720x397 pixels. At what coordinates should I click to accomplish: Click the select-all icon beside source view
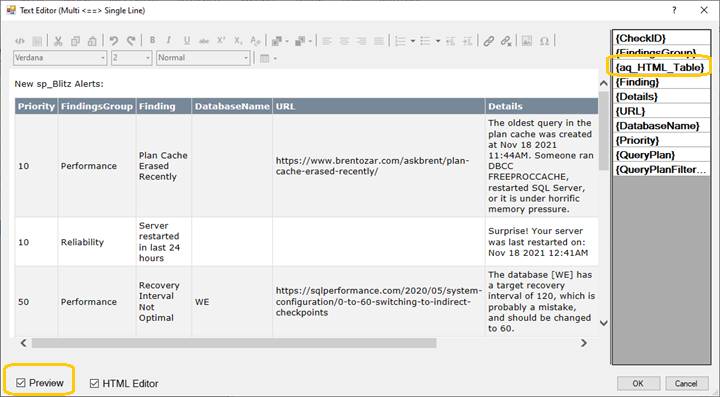point(37,41)
